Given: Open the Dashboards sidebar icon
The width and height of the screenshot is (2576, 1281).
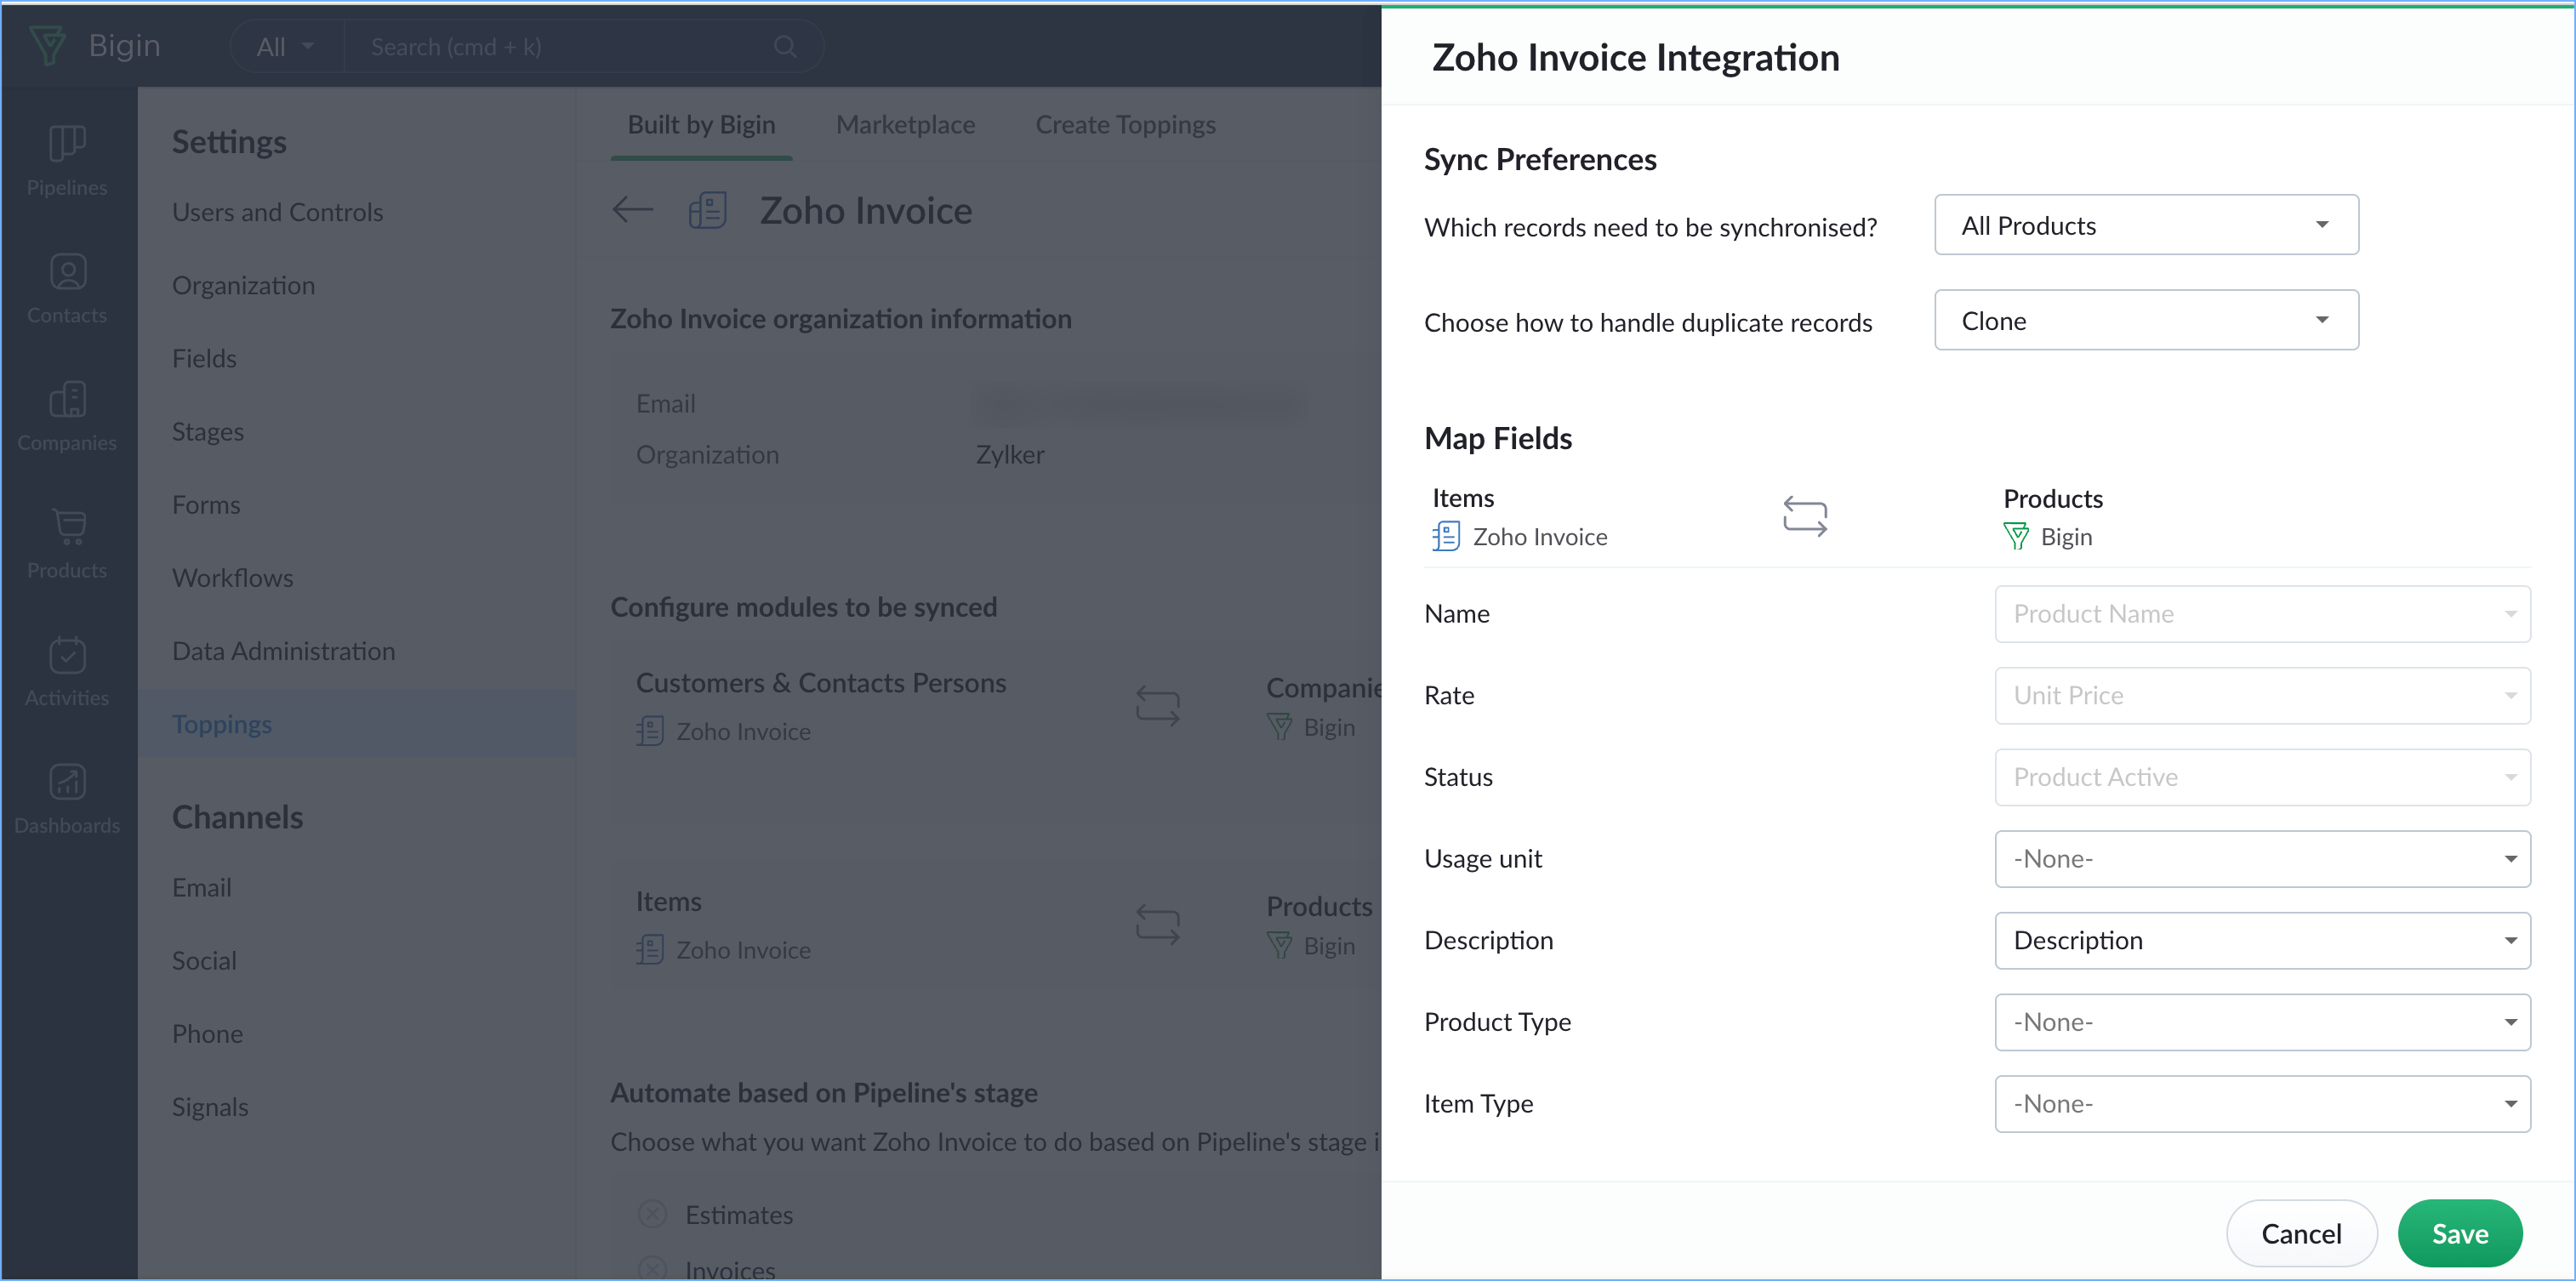Looking at the screenshot, I should pos(67,782).
